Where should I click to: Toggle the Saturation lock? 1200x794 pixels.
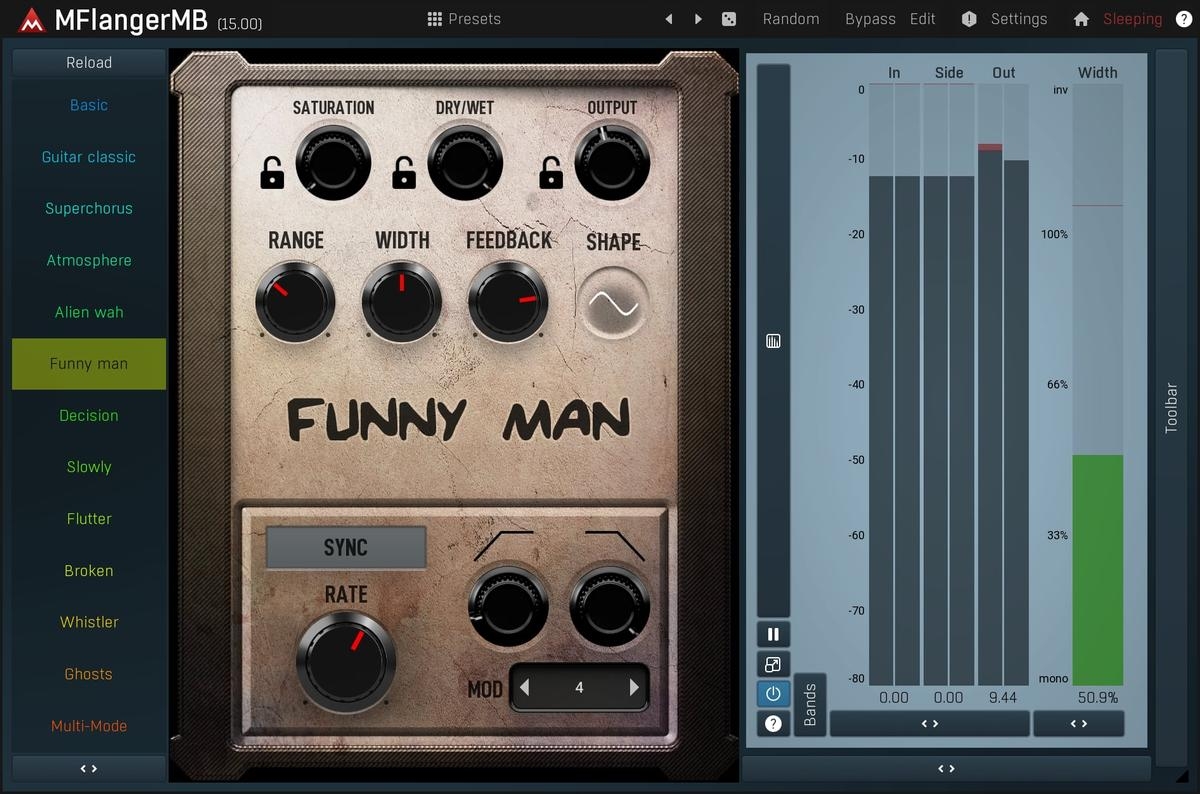(272, 173)
